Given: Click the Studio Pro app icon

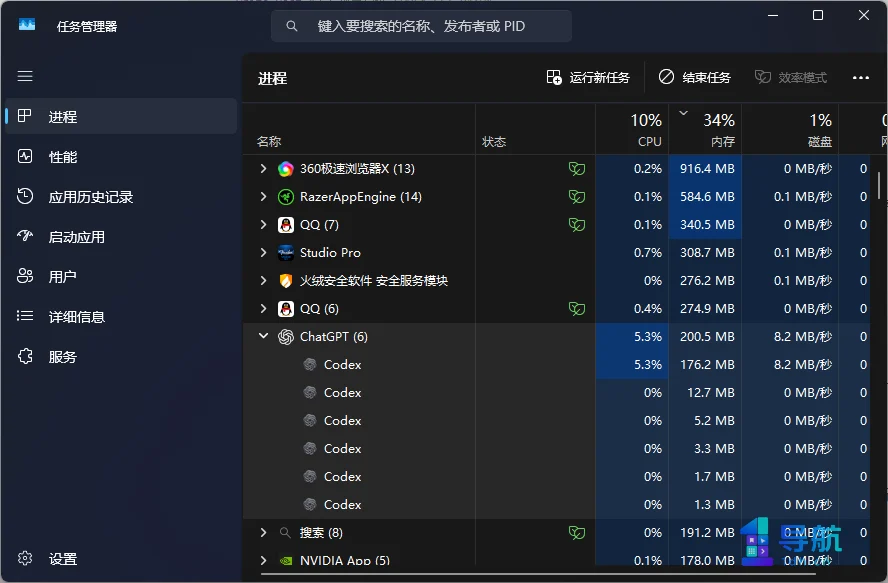Looking at the screenshot, I should point(286,253).
